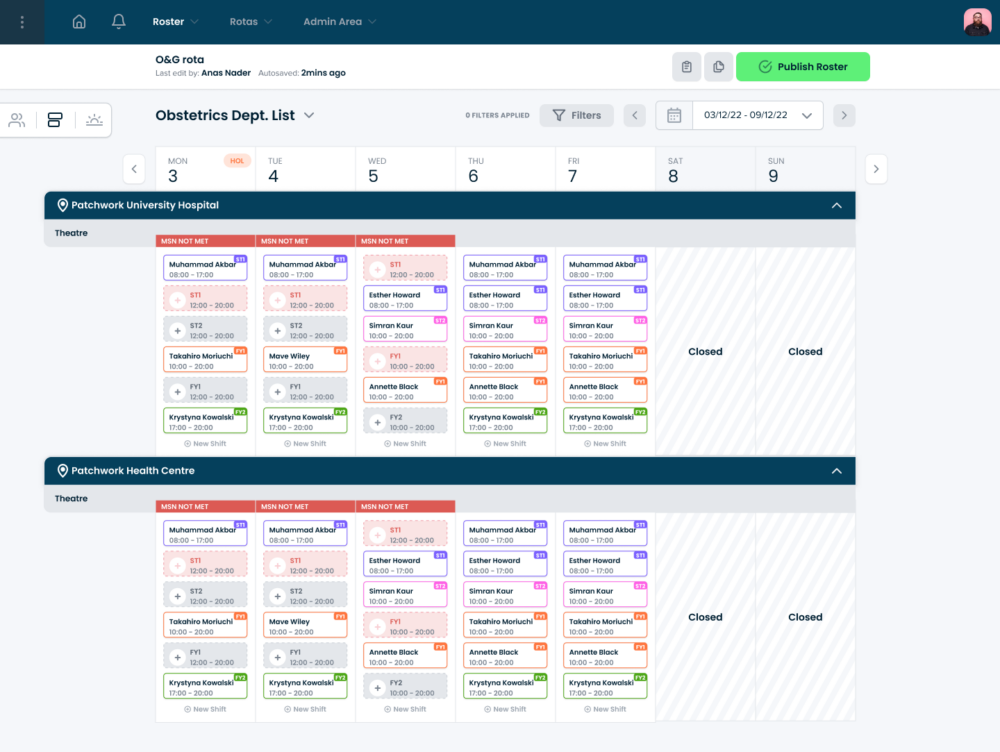Click the calendar icon in date picker
The height and width of the screenshot is (752, 1000).
[x=674, y=115]
